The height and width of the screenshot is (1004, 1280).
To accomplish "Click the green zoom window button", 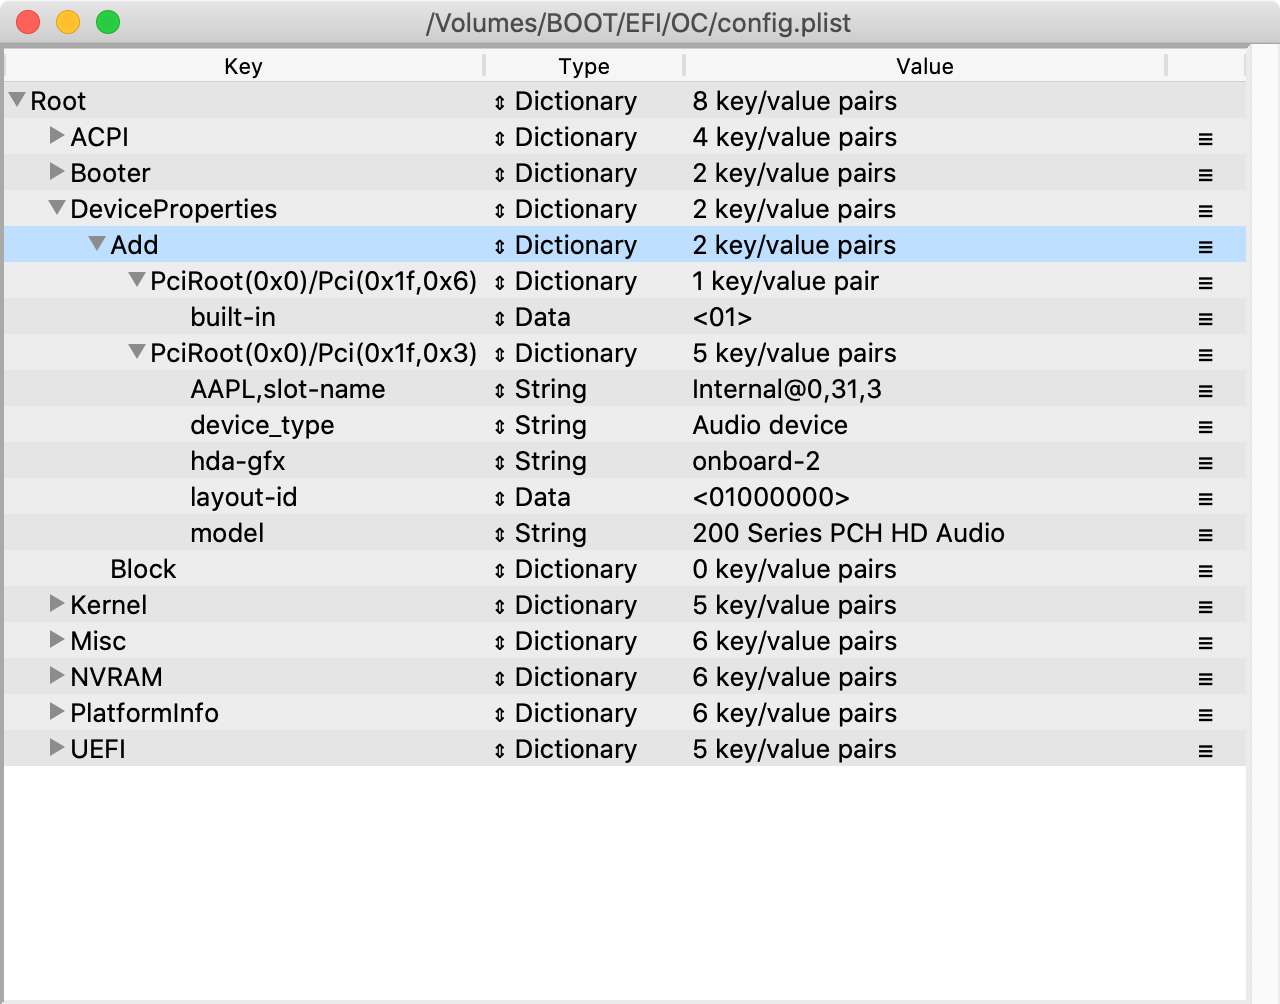I will point(108,22).
